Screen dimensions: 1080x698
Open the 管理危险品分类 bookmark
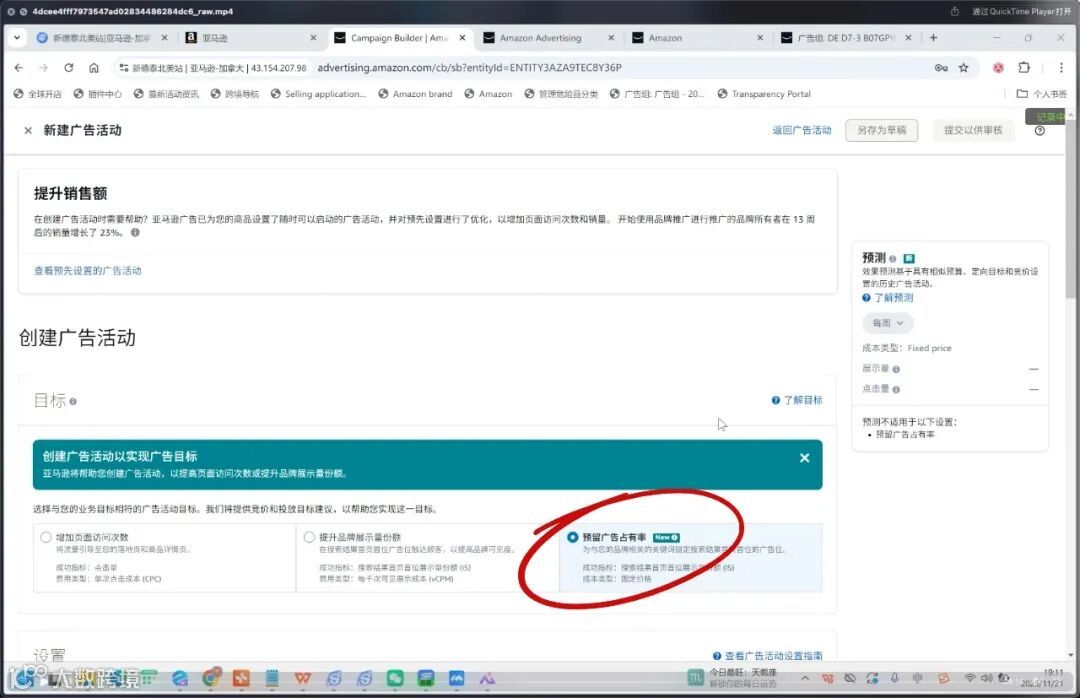click(561, 94)
